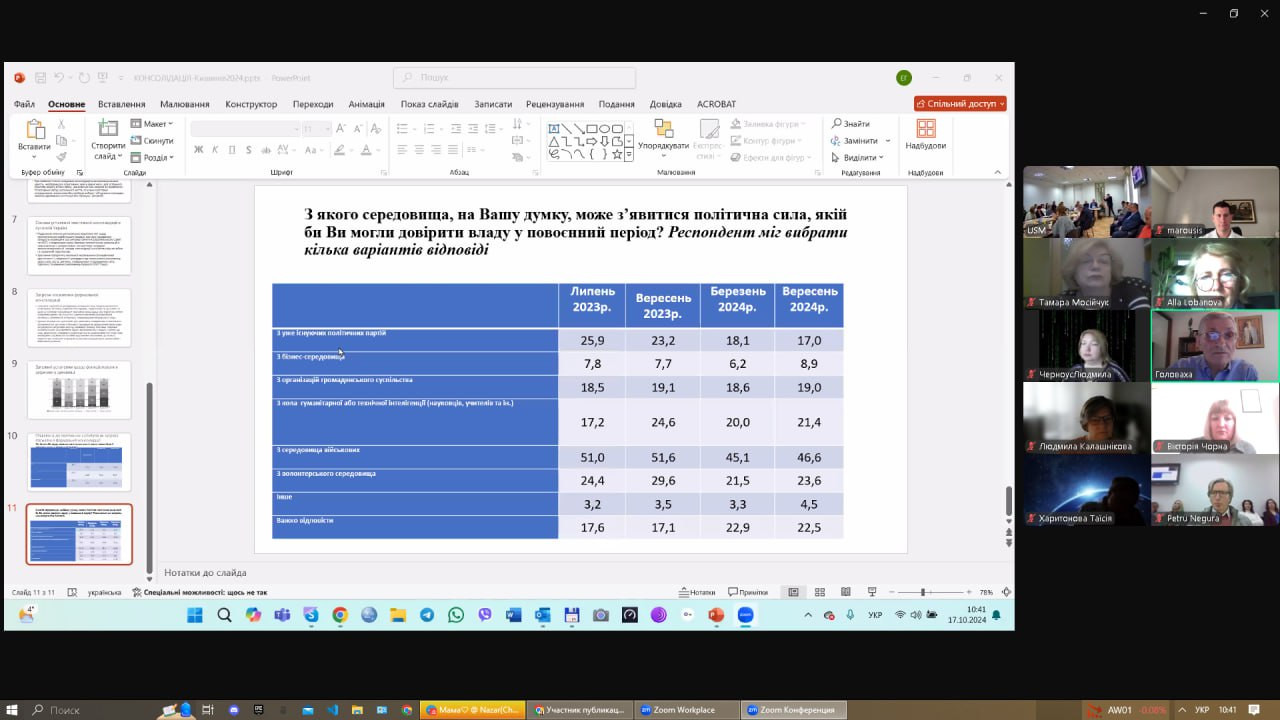Switch to Slide Sorter view icon

[820, 592]
